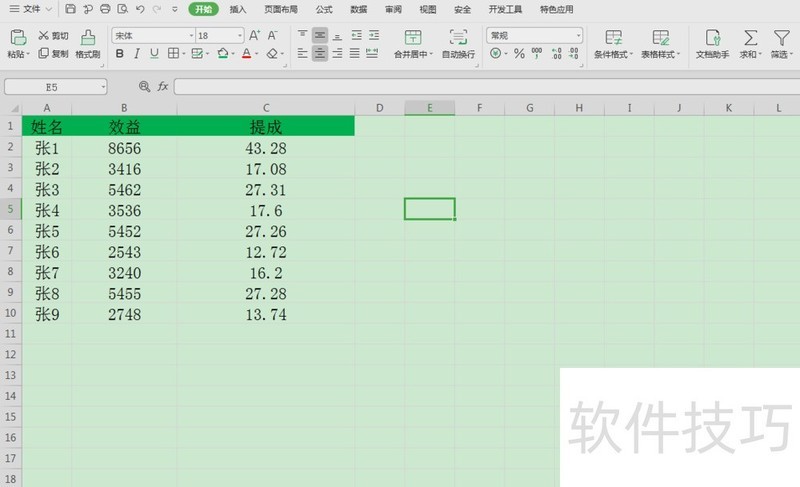Screen dimensions: 800x487
Task: Click the Filter (筛选) funnel icon
Action: coord(781,38)
